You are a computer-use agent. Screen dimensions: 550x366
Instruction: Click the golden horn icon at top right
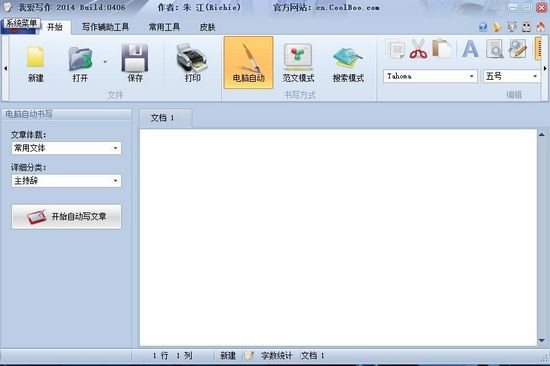coord(497,27)
